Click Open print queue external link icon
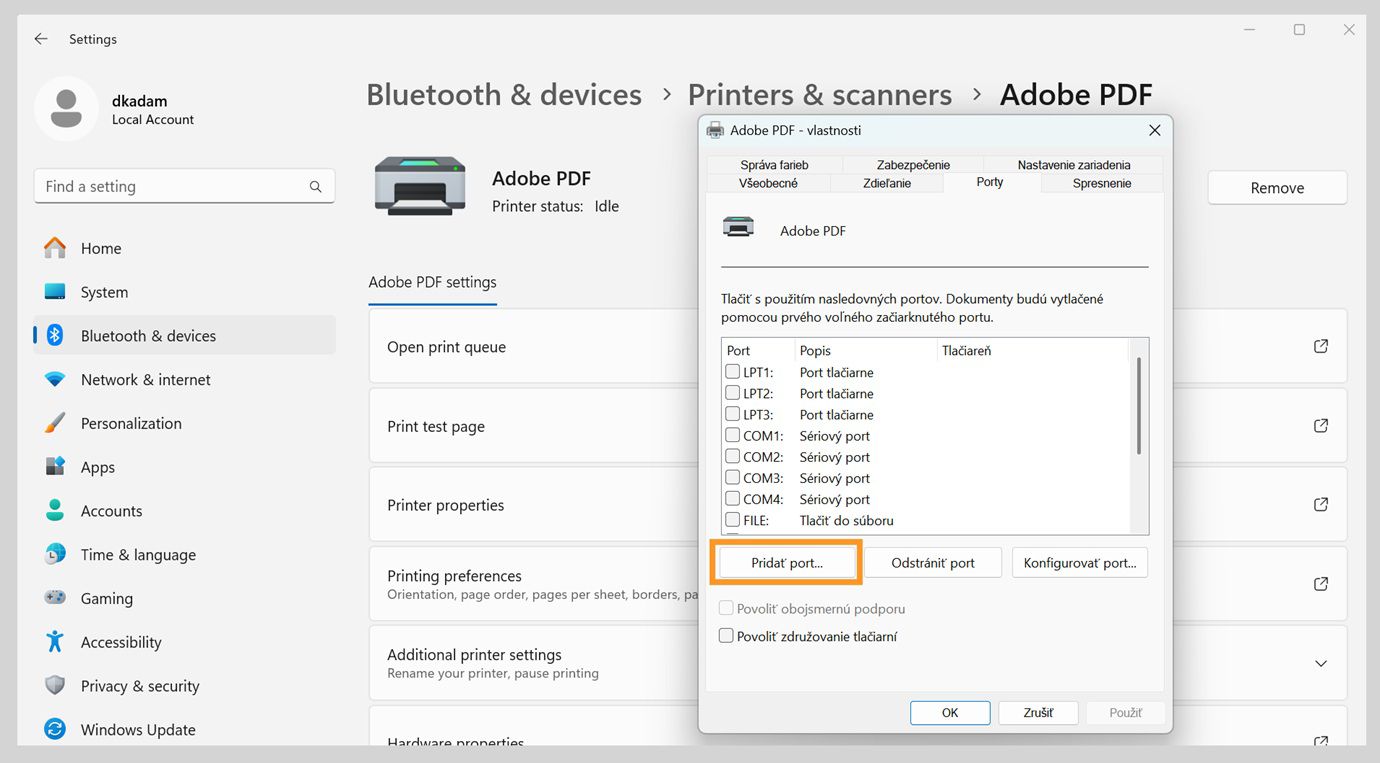This screenshot has height=763, width=1380. [1321, 346]
